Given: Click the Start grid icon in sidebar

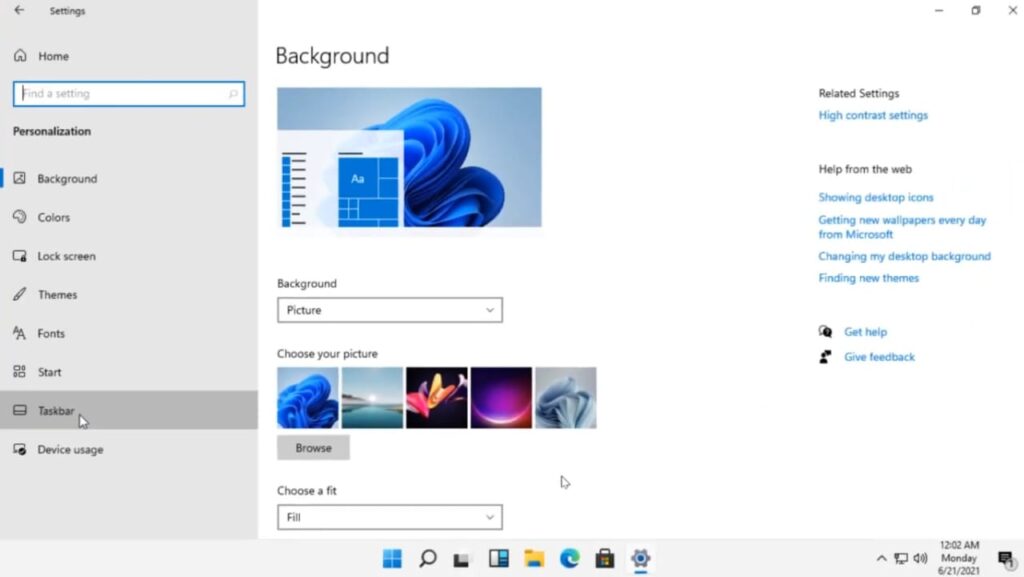Looking at the screenshot, I should click(20, 371).
